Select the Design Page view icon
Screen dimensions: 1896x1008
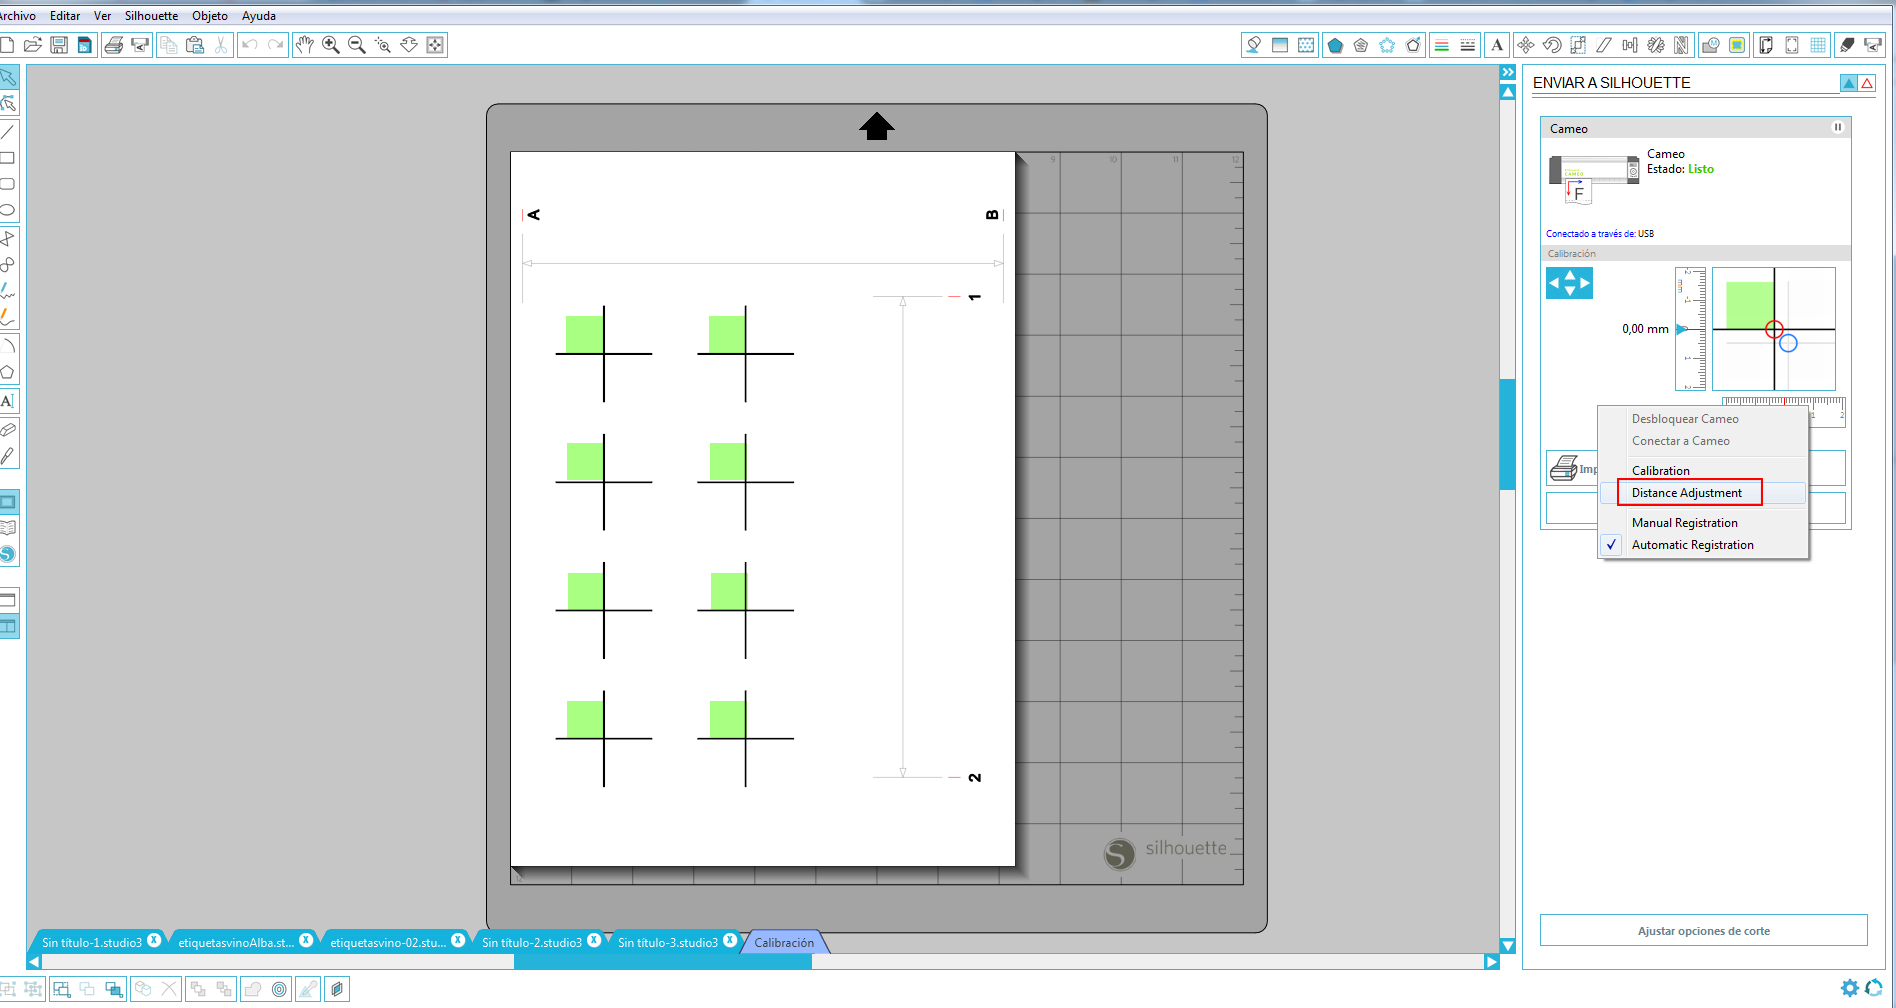pyautogui.click(x=8, y=501)
